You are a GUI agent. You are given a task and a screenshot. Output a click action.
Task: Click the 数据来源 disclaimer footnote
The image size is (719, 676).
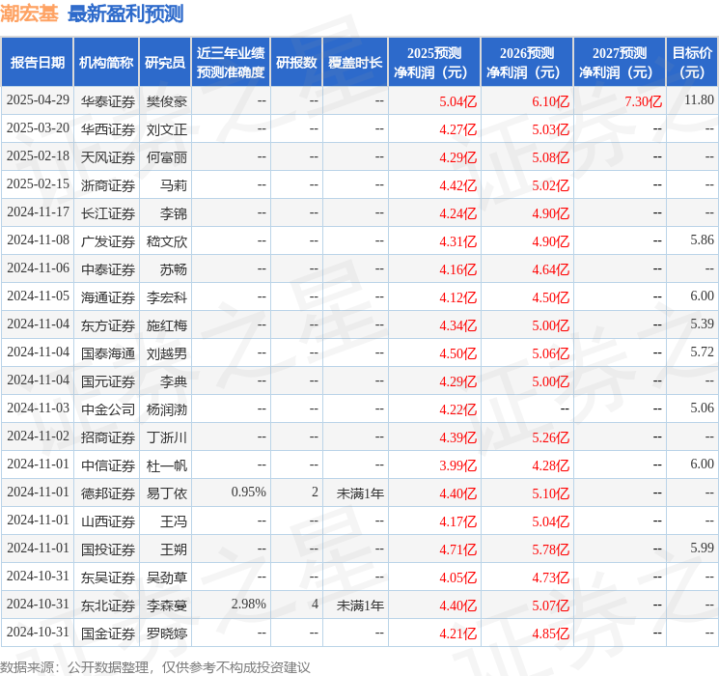tap(155, 667)
